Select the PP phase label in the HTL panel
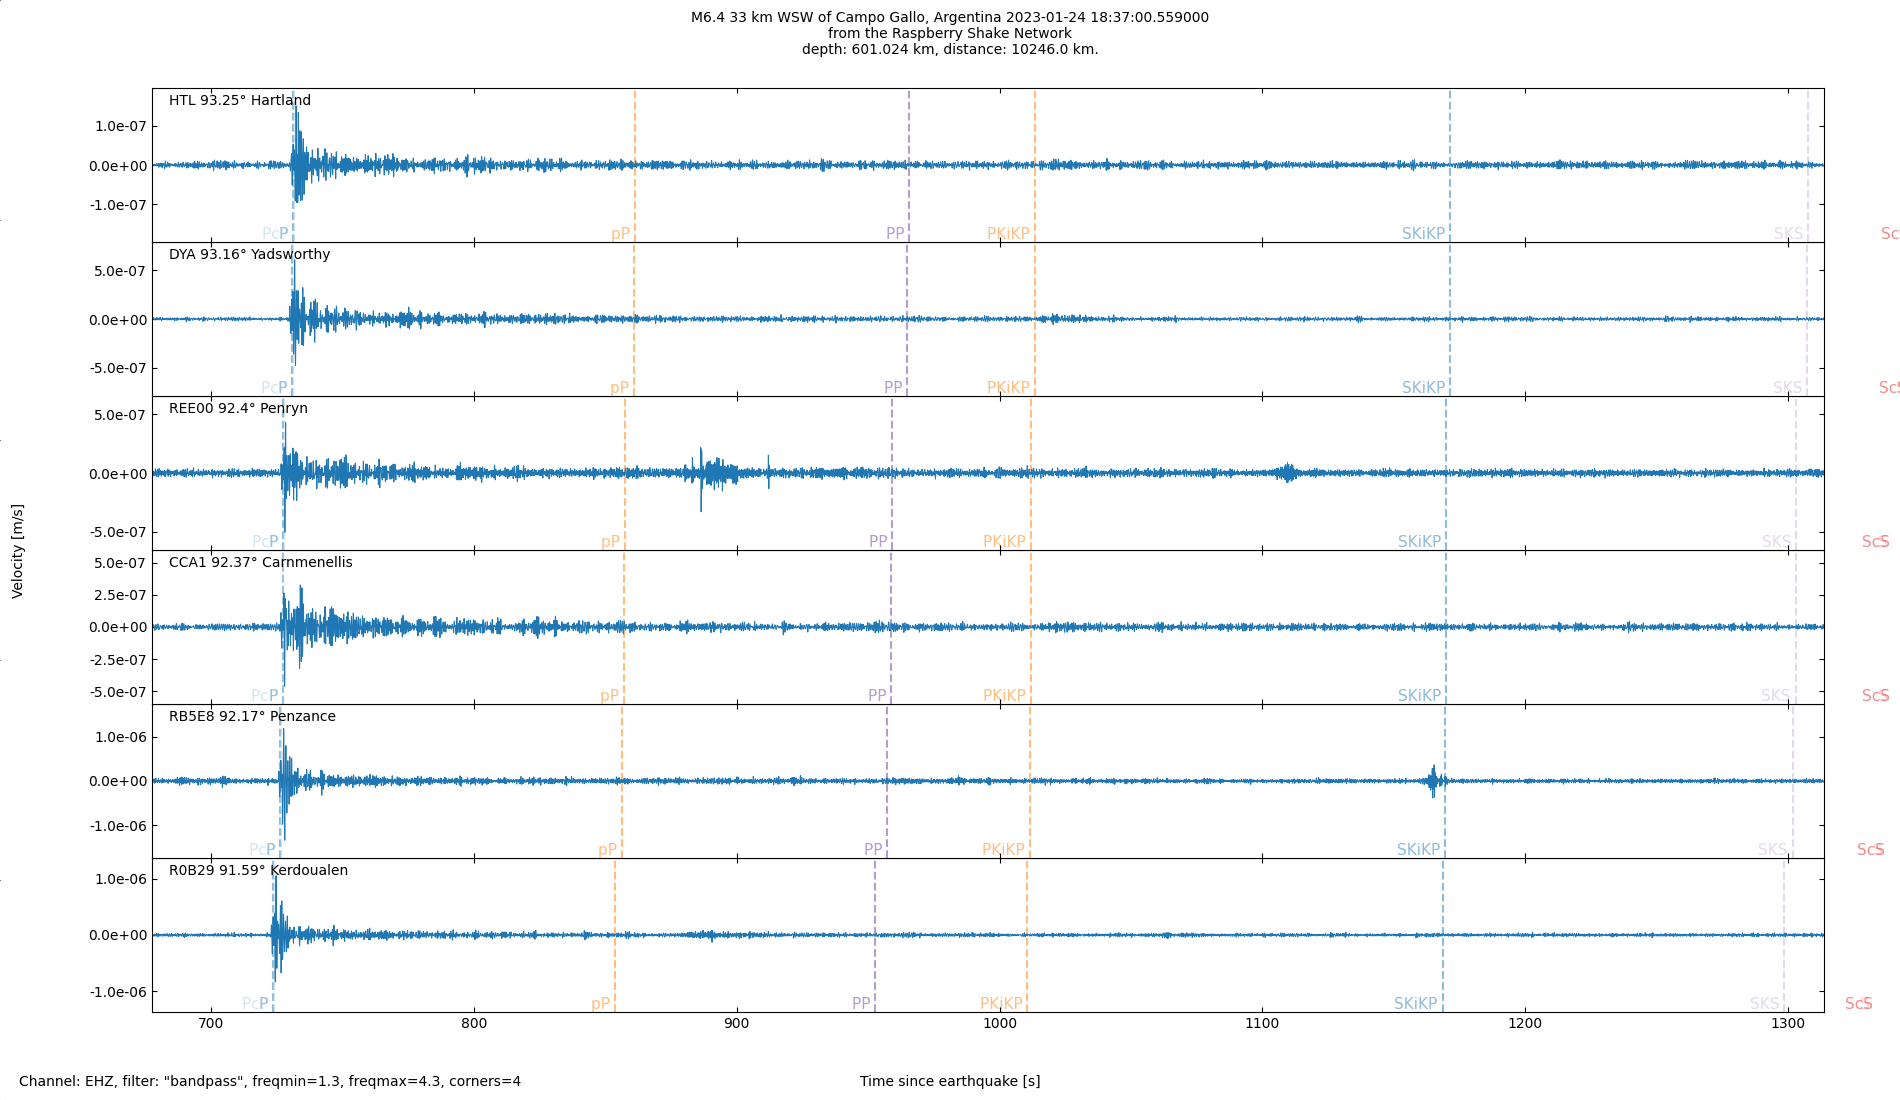The width and height of the screenshot is (1900, 1100). (895, 234)
